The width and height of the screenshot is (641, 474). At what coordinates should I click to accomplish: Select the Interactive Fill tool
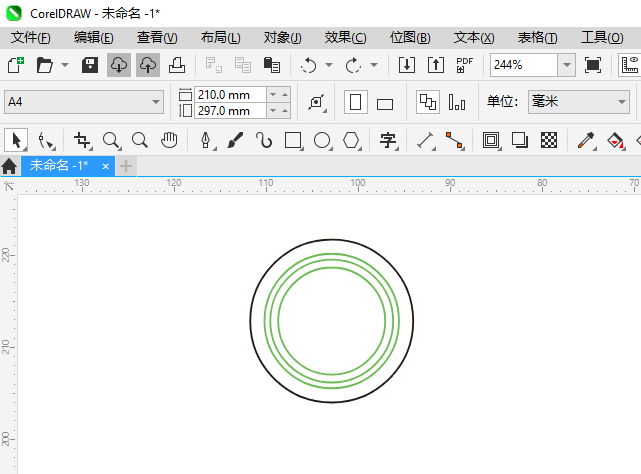click(x=615, y=141)
